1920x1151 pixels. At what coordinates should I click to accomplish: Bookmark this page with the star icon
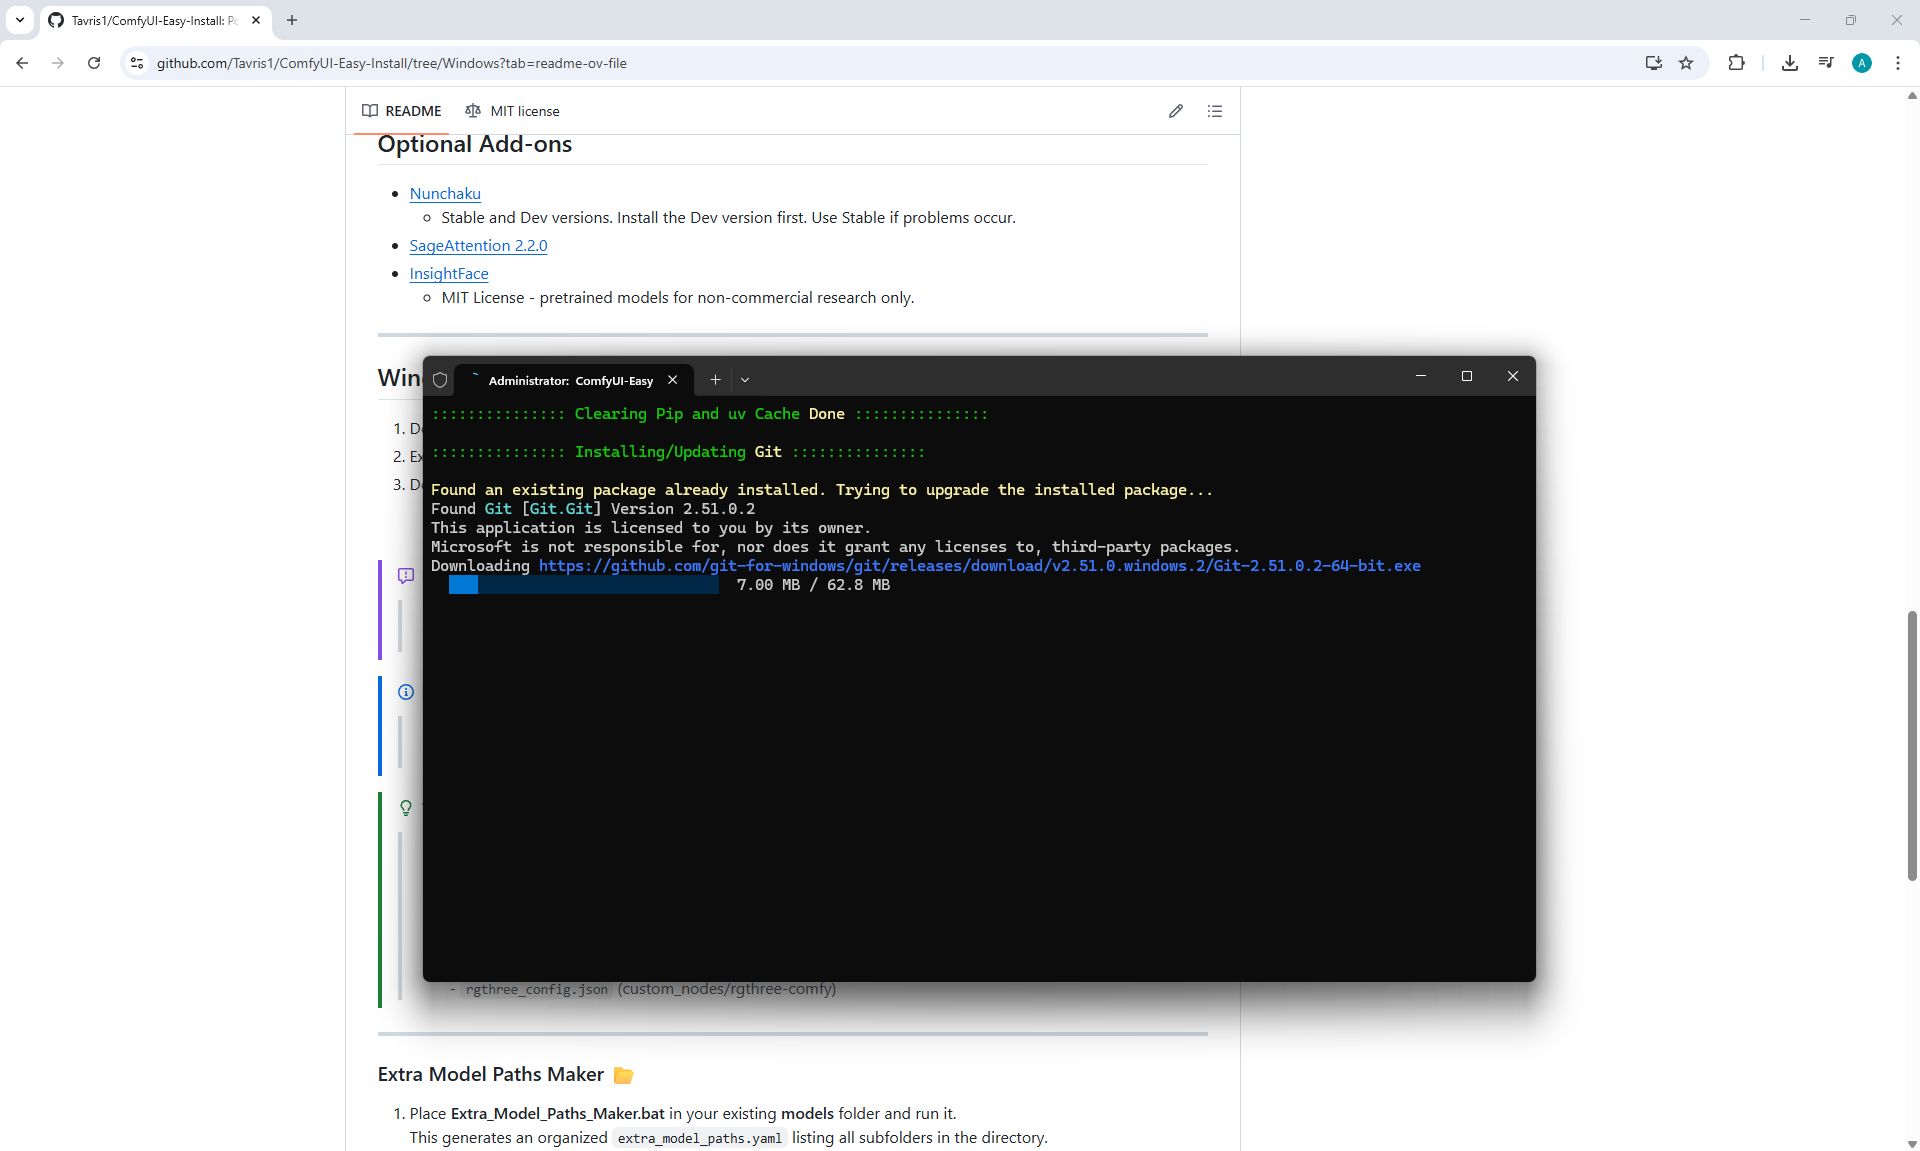1686,63
